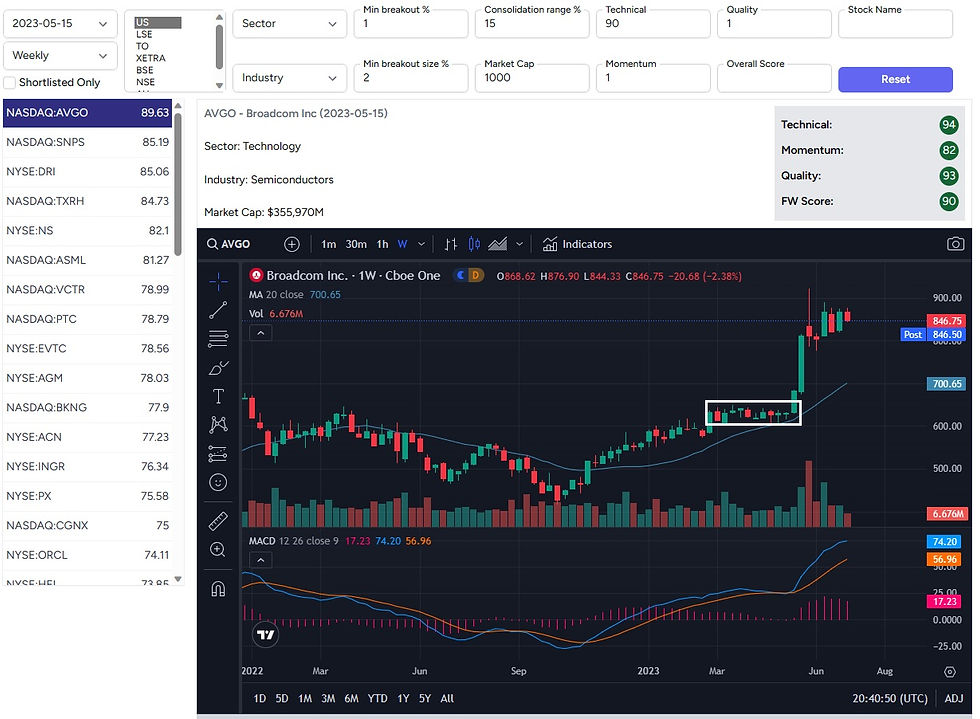Toggle the Shortlisted Only checkbox

pyautogui.click(x=9, y=83)
